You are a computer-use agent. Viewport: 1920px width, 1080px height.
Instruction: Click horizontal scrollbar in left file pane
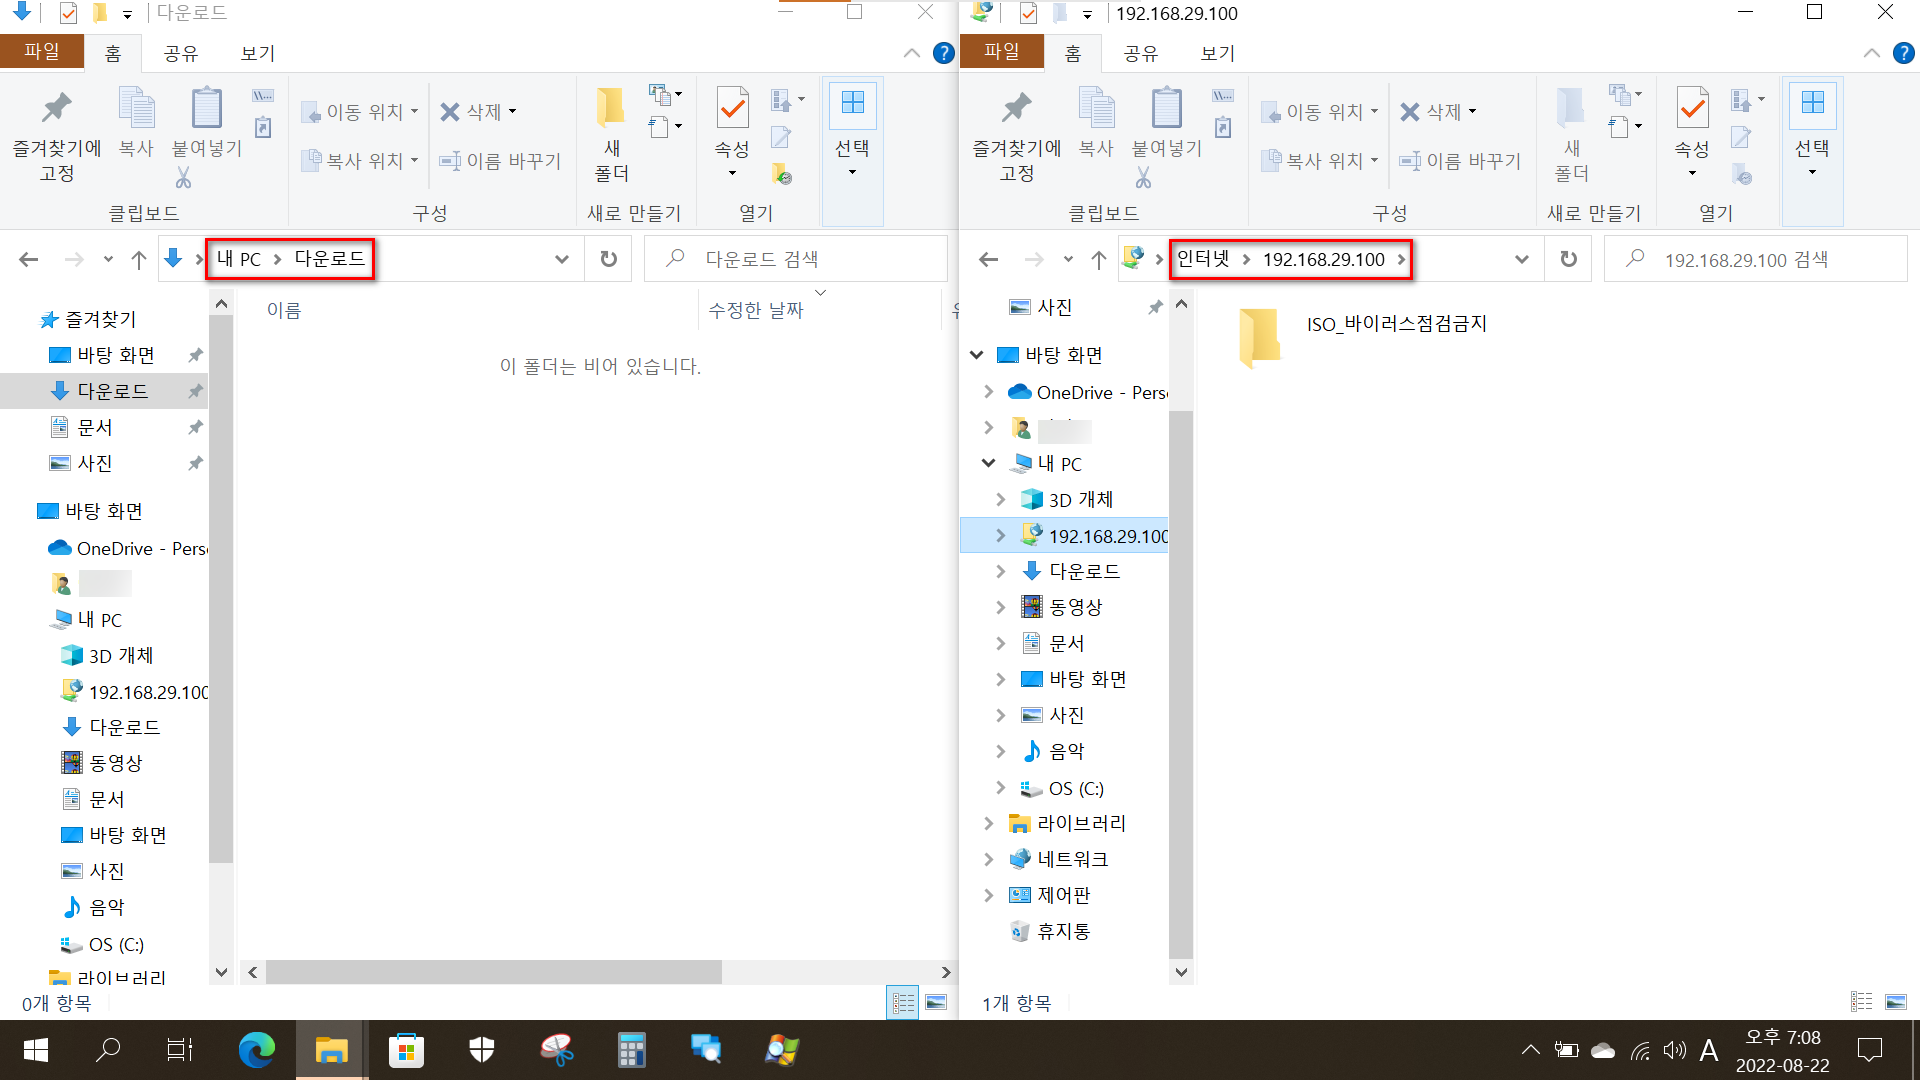coord(494,972)
